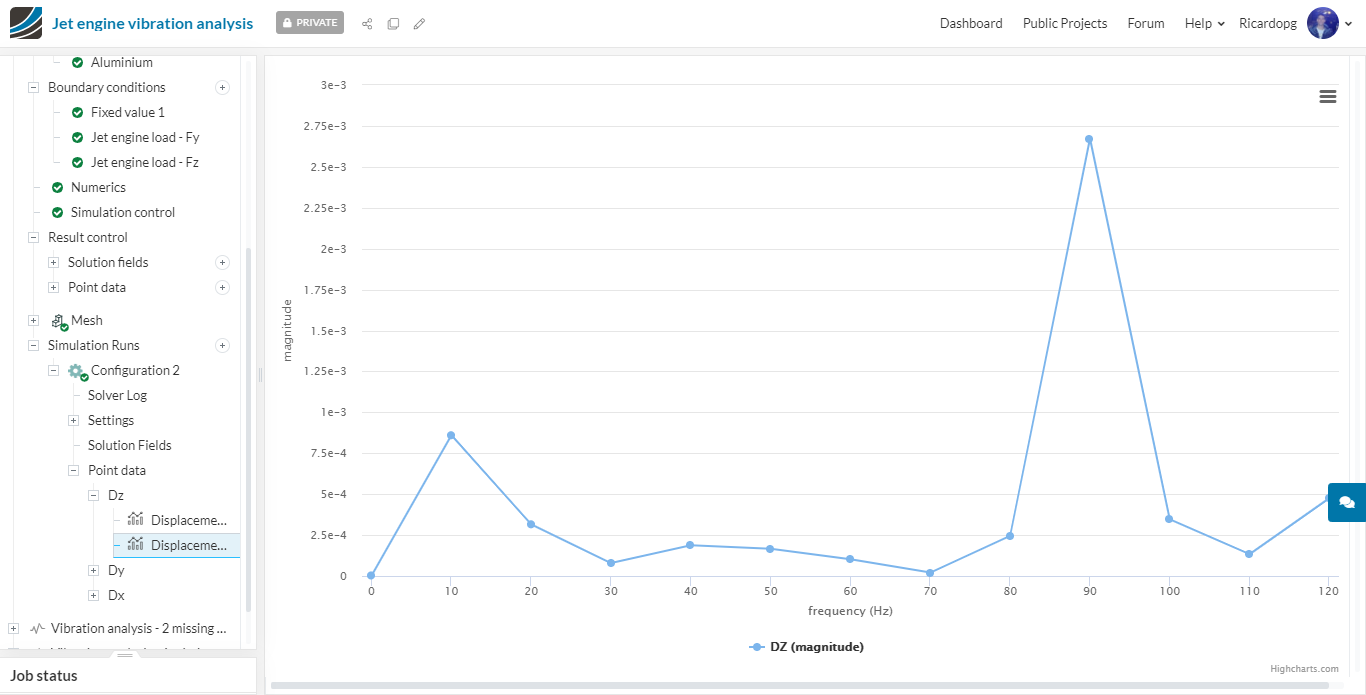Expand the Dx node
This screenshot has height=695, width=1366.
pyautogui.click(x=93, y=595)
